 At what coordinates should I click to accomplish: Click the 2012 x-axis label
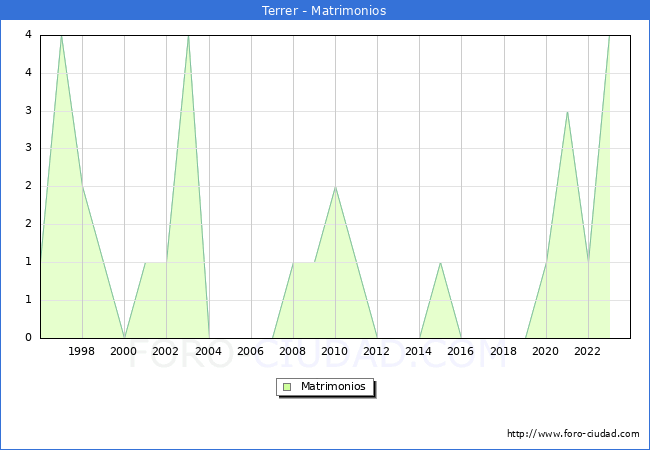point(376,351)
